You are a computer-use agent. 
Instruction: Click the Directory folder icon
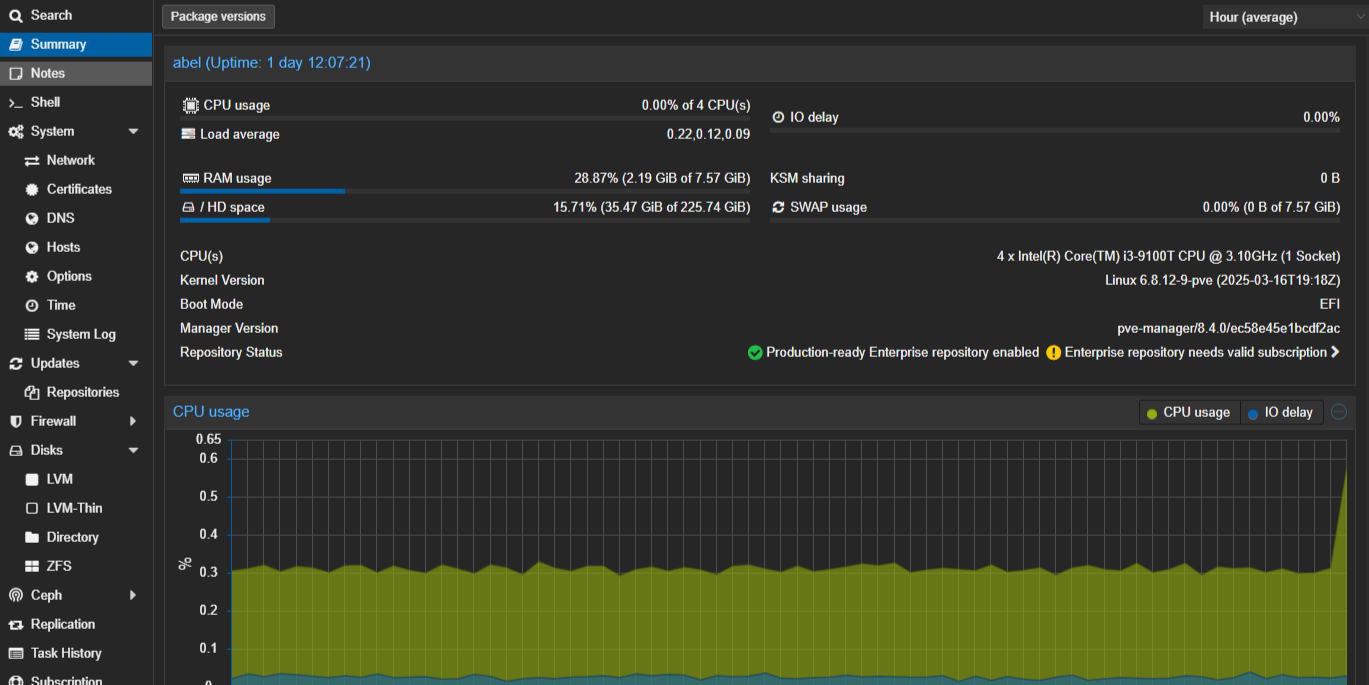pyautogui.click(x=32, y=537)
